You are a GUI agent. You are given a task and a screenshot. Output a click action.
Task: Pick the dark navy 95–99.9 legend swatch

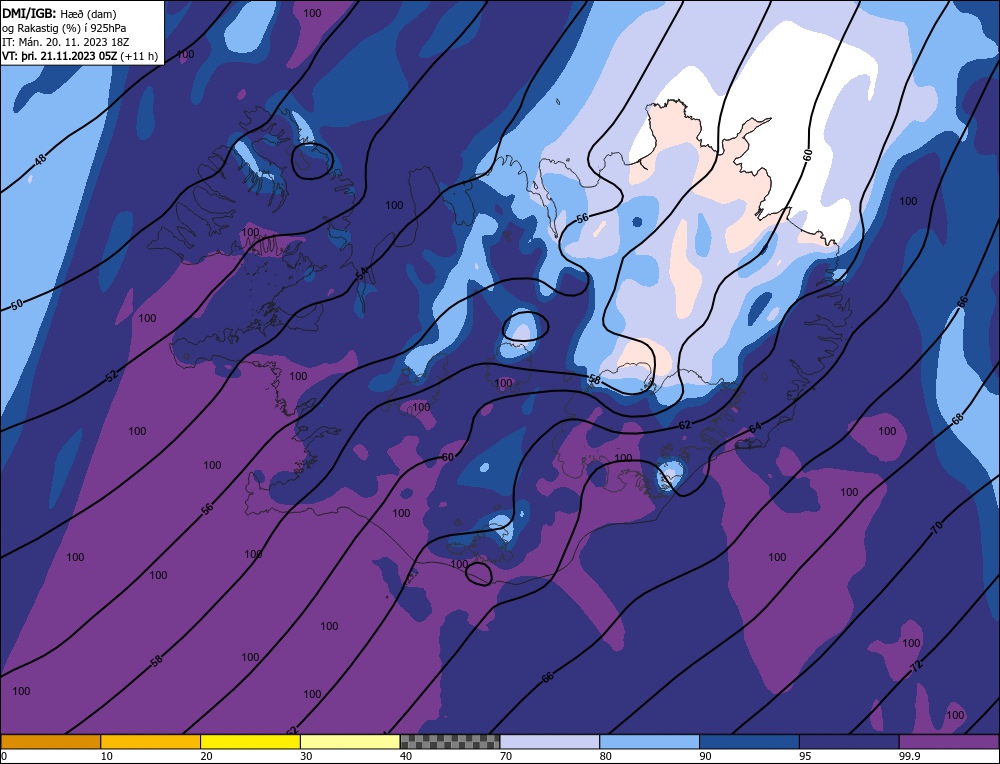pyautogui.click(x=849, y=741)
